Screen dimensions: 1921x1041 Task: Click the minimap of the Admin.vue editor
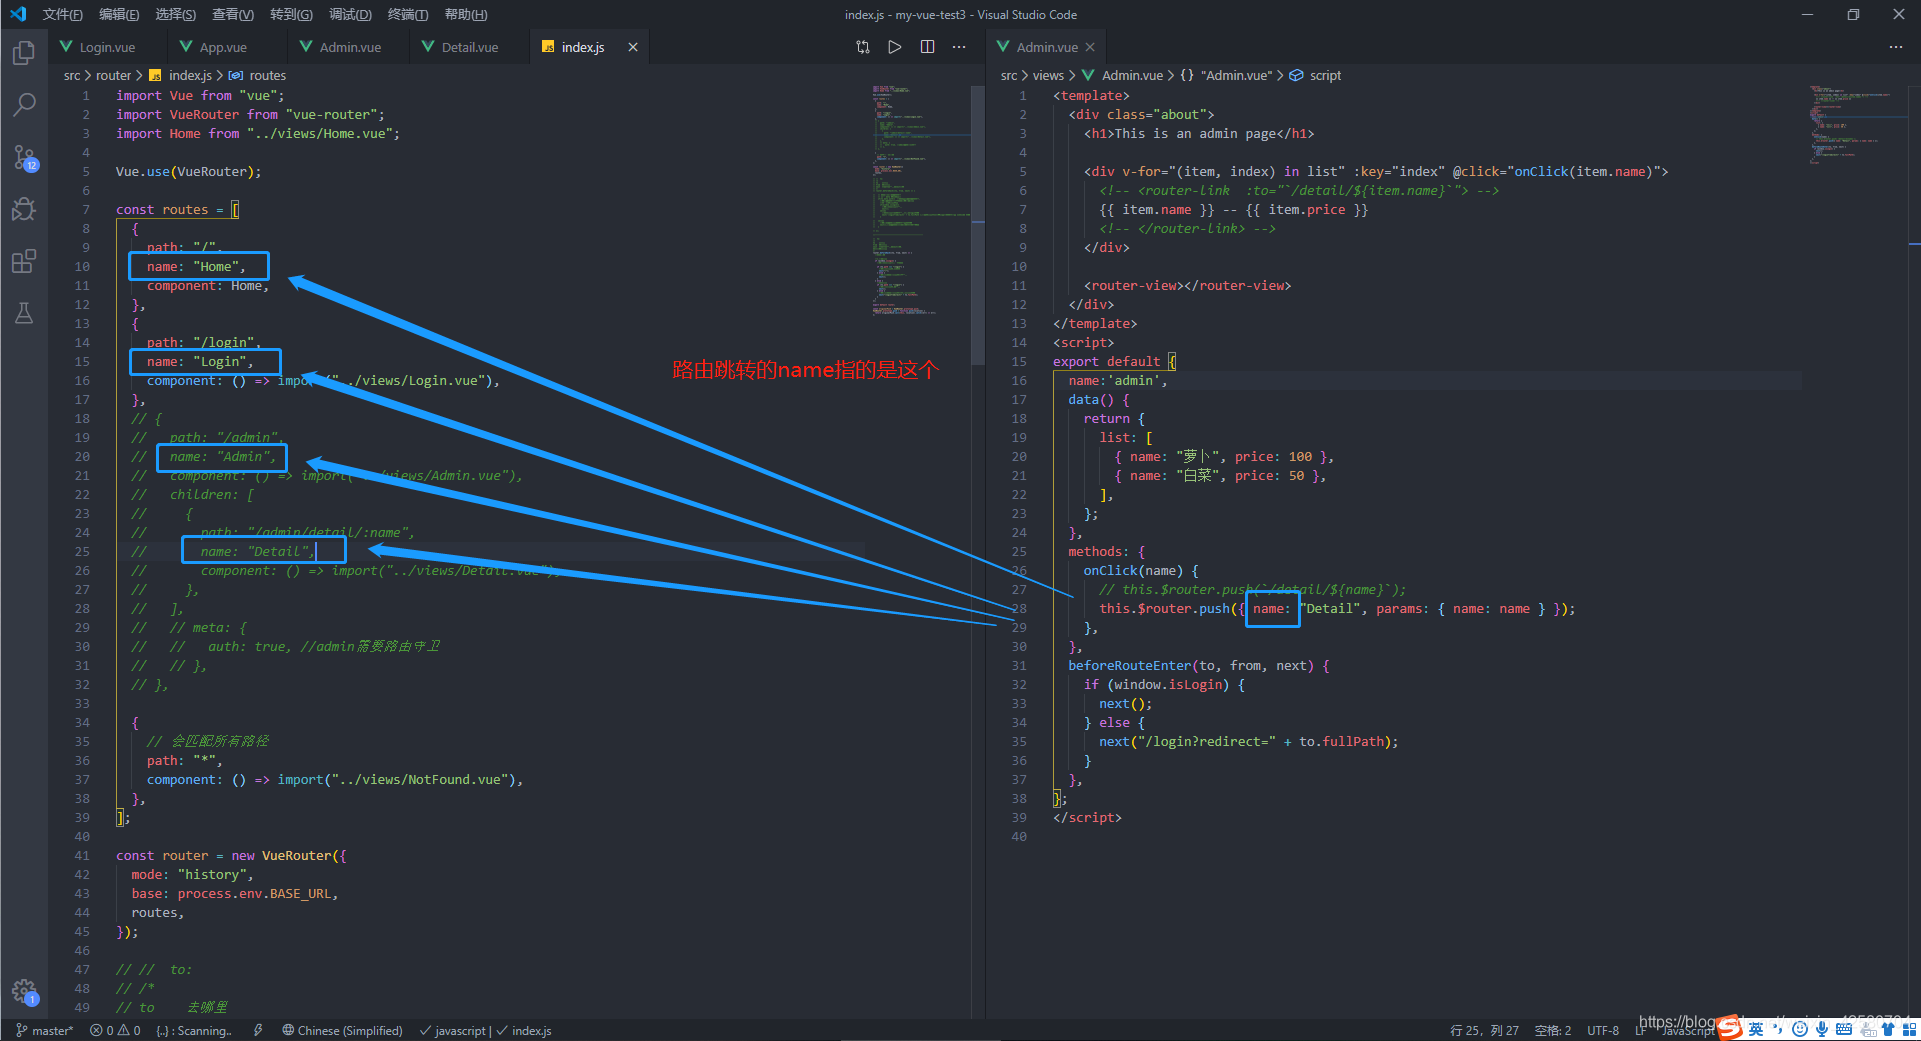click(1855, 125)
